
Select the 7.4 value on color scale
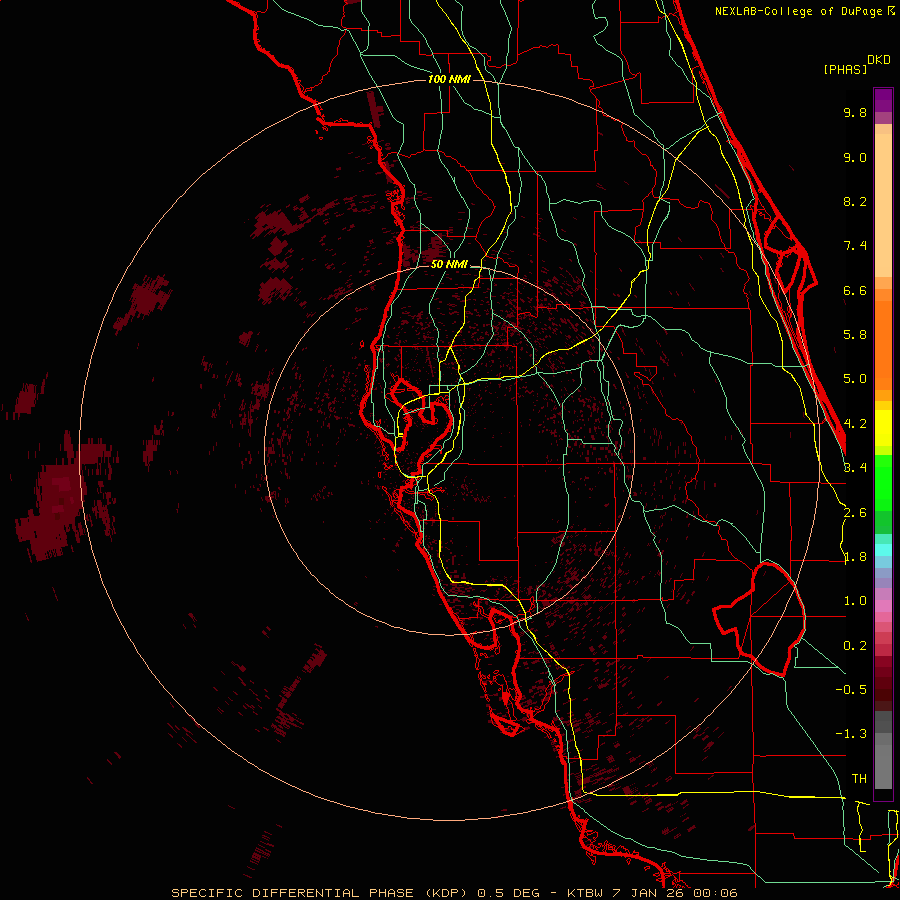[855, 246]
